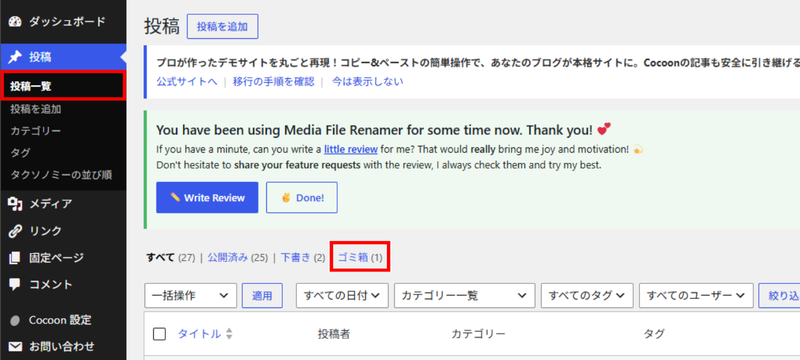Filter posts by 下書き (2)
The image size is (800, 360).
click(303, 258)
